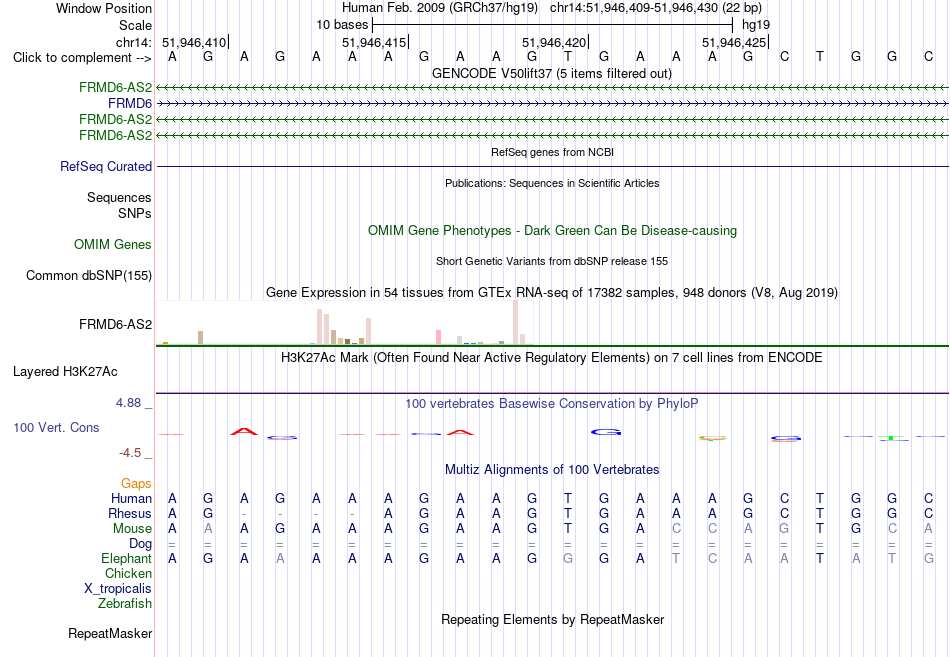Image resolution: width=950 pixels, height=657 pixels.
Task: Select the Chicken alignment row label
Action: (x=128, y=573)
